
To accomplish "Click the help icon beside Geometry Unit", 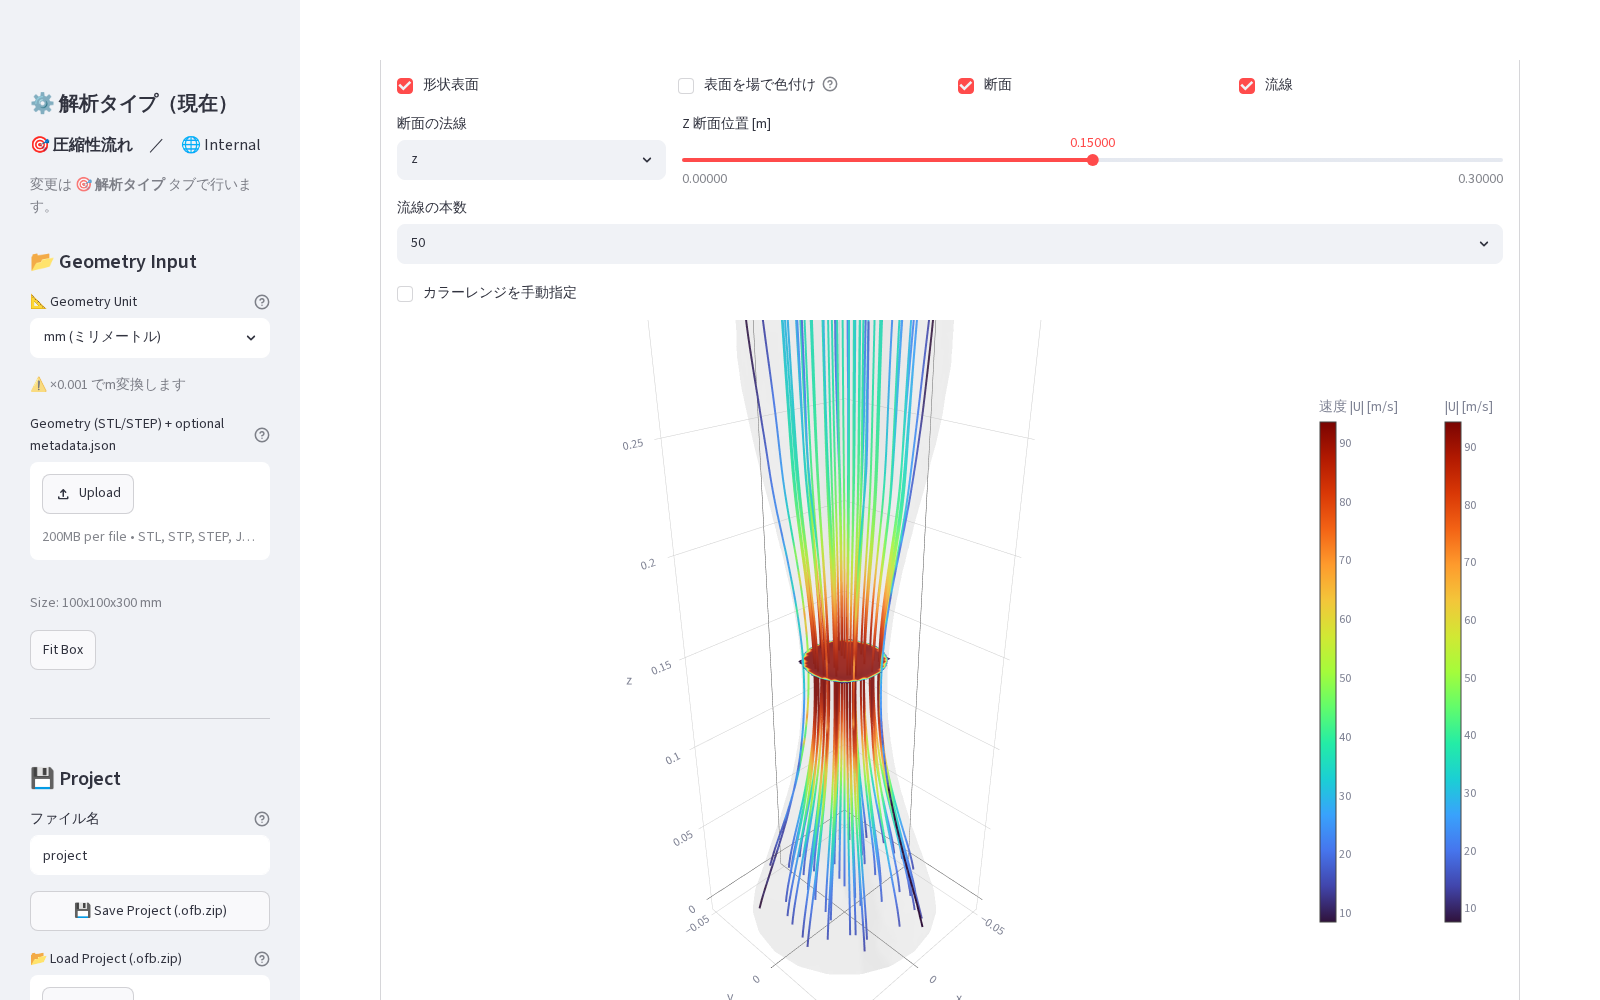I will click(x=262, y=302).
